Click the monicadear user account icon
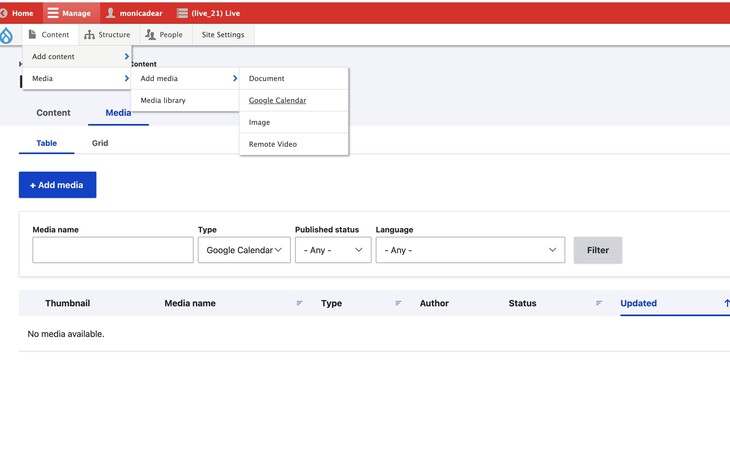The image size is (730, 467). [111, 13]
